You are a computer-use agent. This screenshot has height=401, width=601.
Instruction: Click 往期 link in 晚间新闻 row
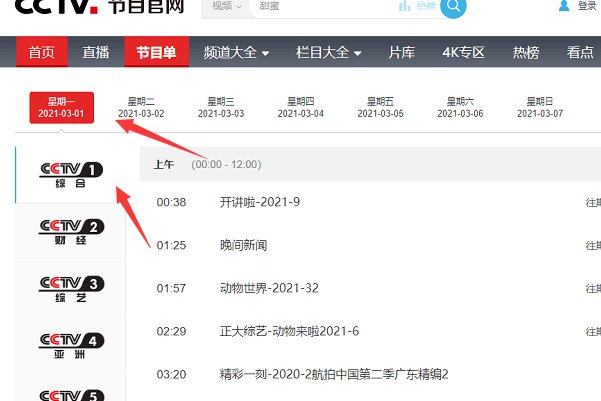[x=593, y=245]
